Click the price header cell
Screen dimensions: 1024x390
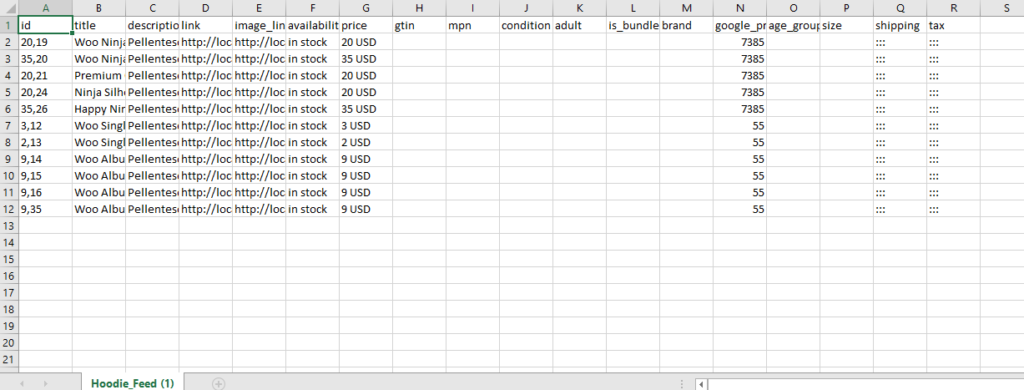click(x=366, y=25)
